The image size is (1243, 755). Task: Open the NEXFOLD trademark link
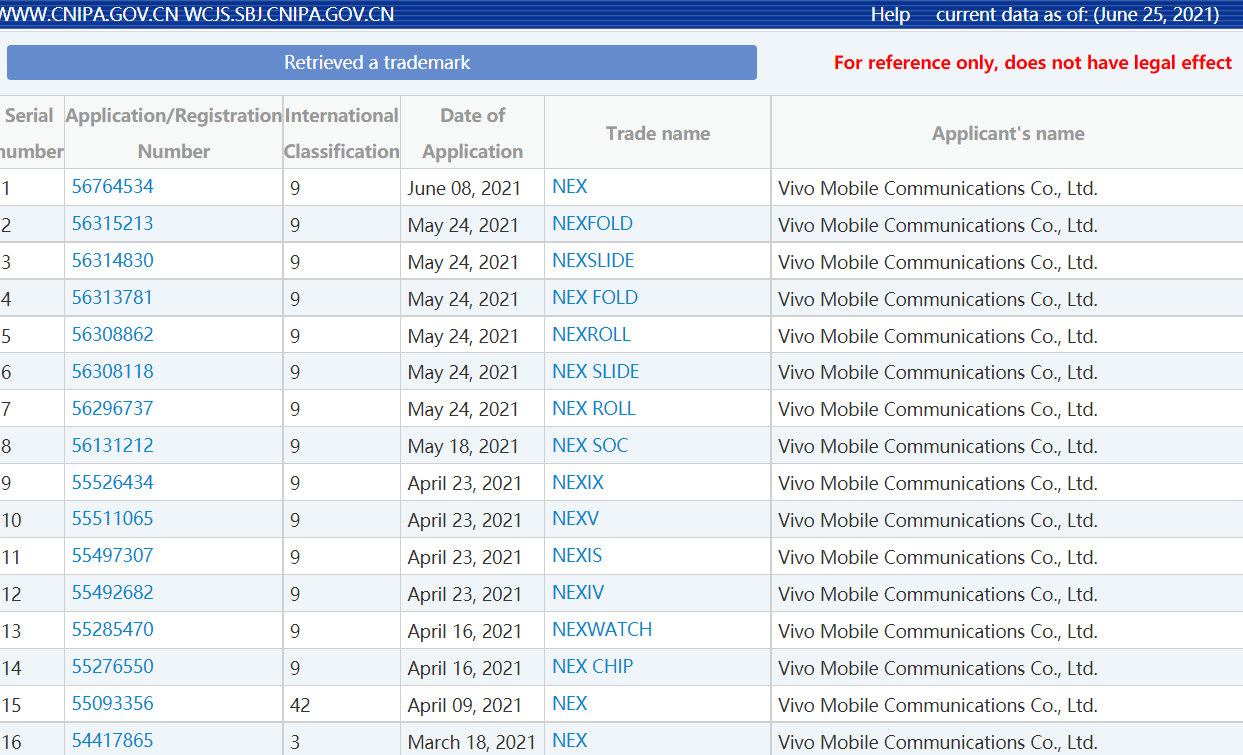click(592, 224)
